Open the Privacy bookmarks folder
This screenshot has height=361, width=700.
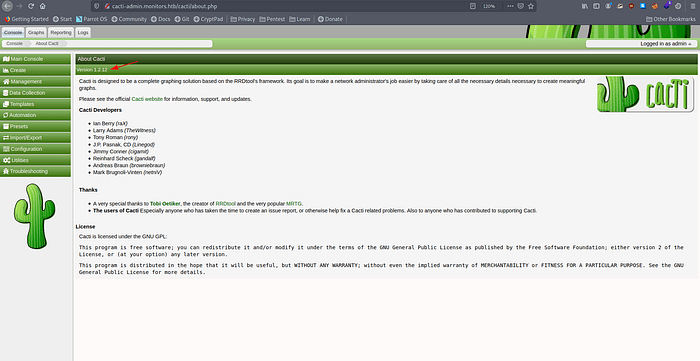click(243, 19)
